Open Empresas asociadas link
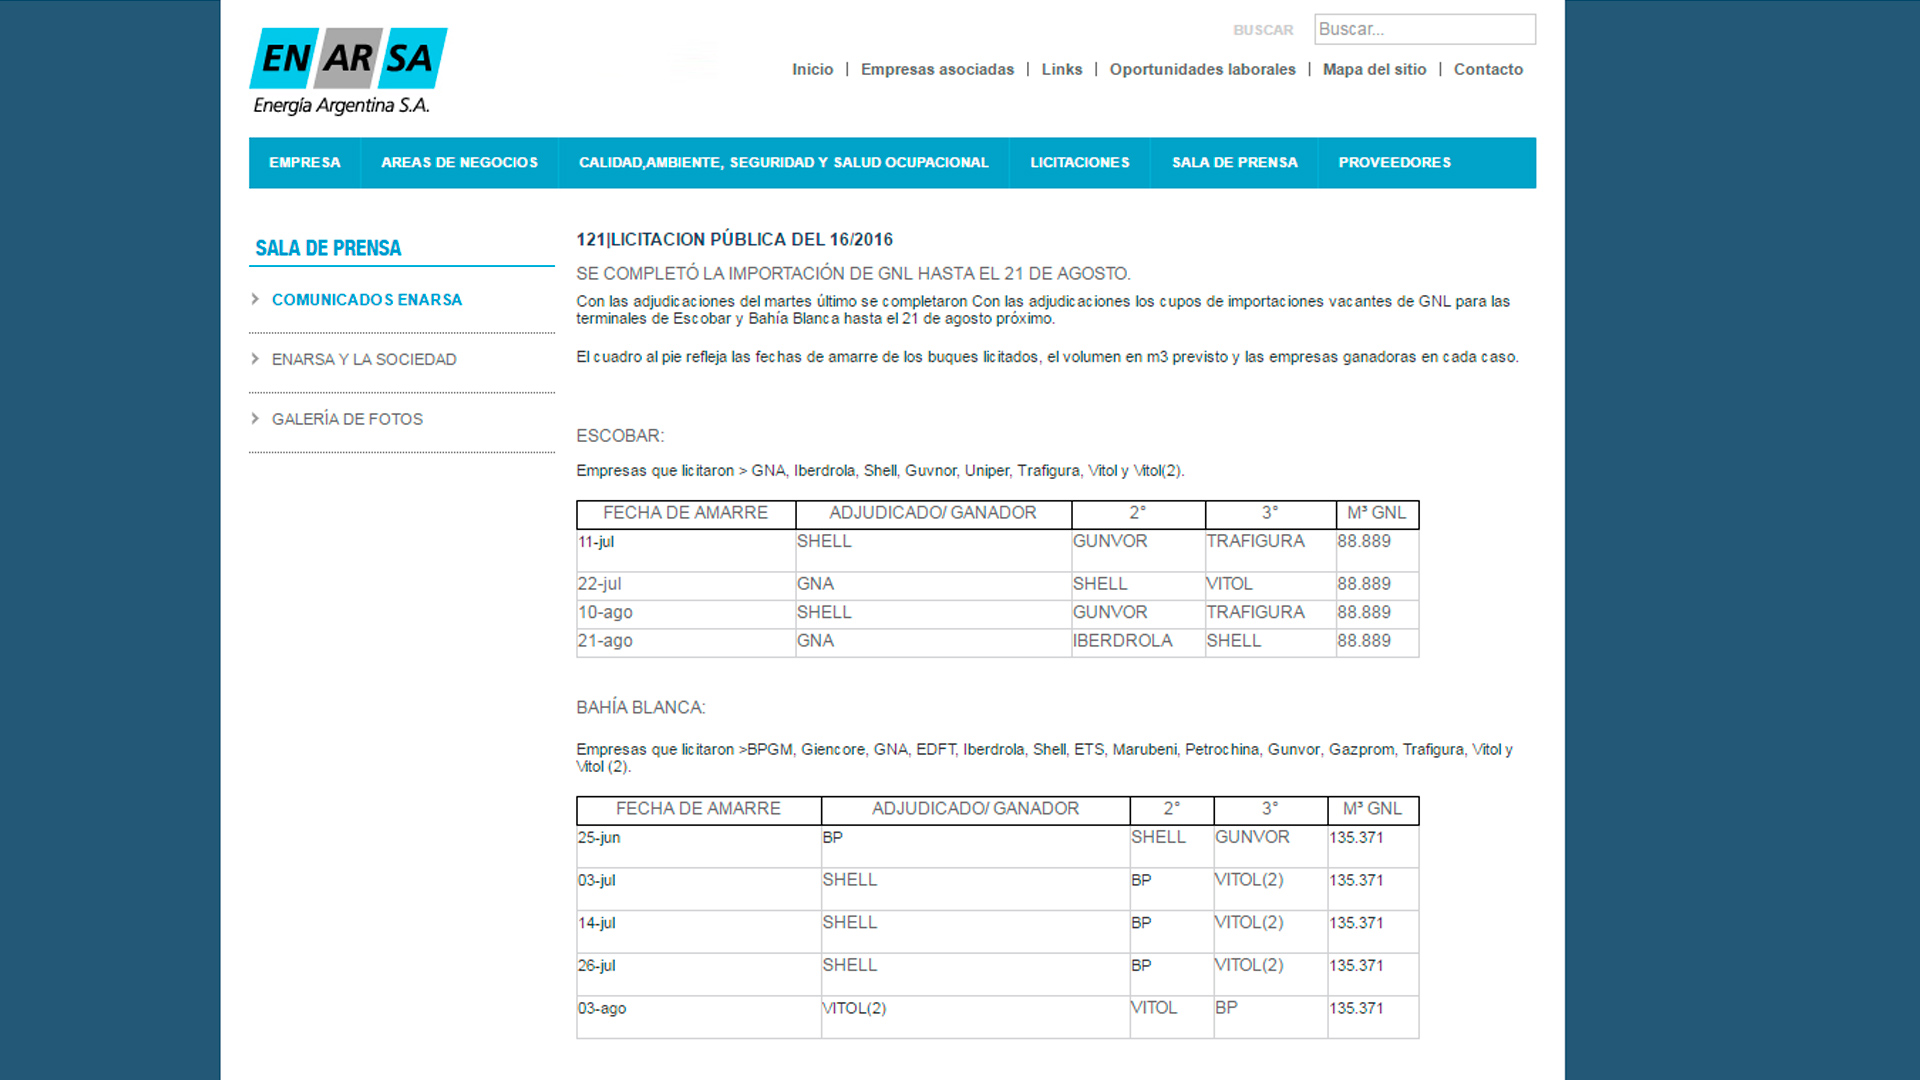The height and width of the screenshot is (1080, 1920). 937,69
